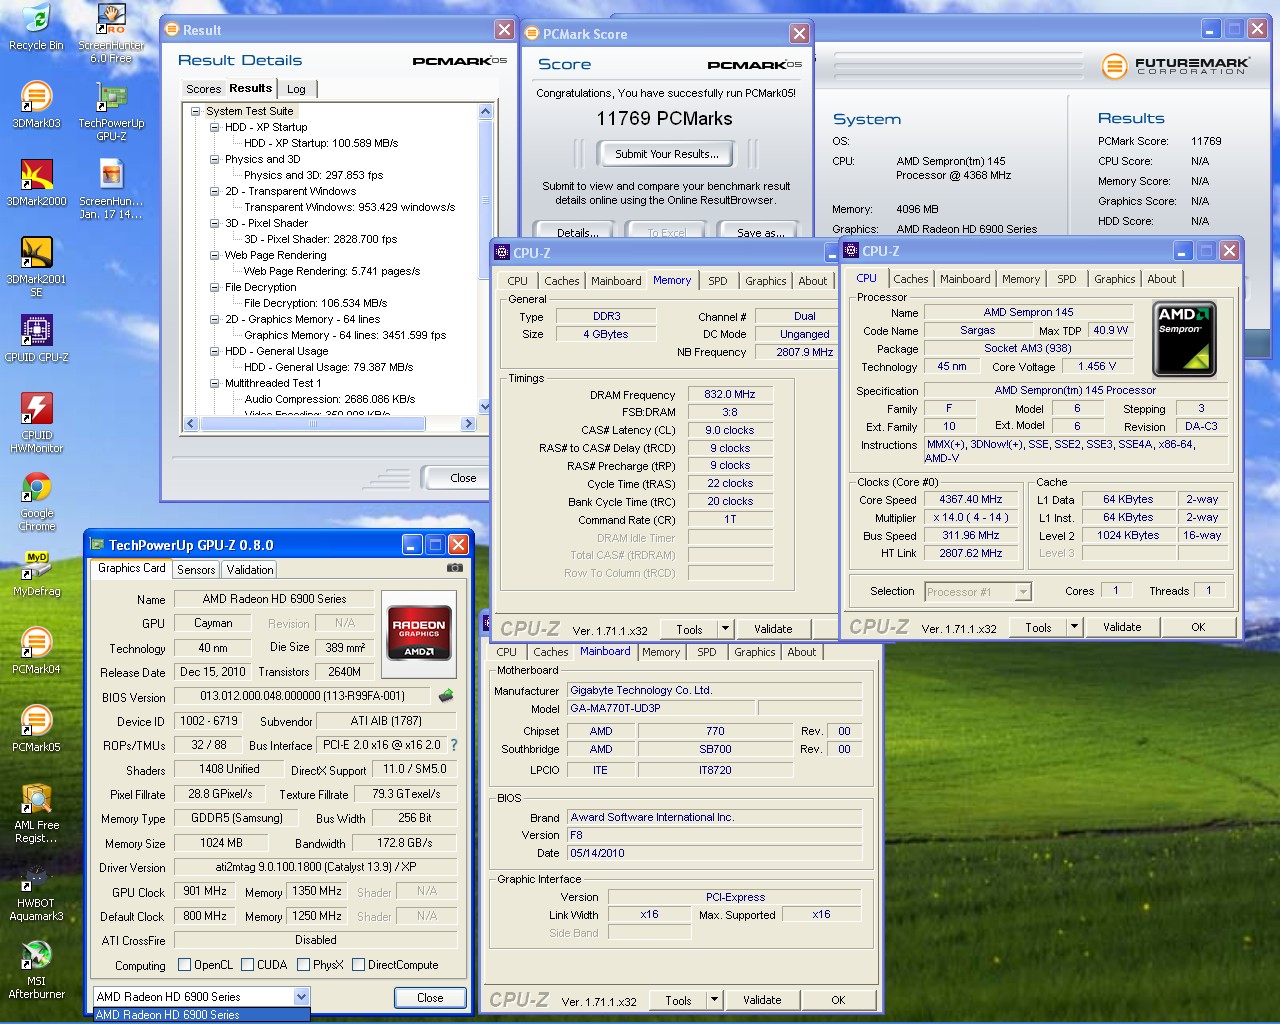Collapse the Physics and 3D node
The height and width of the screenshot is (1024, 1280).
214,159
